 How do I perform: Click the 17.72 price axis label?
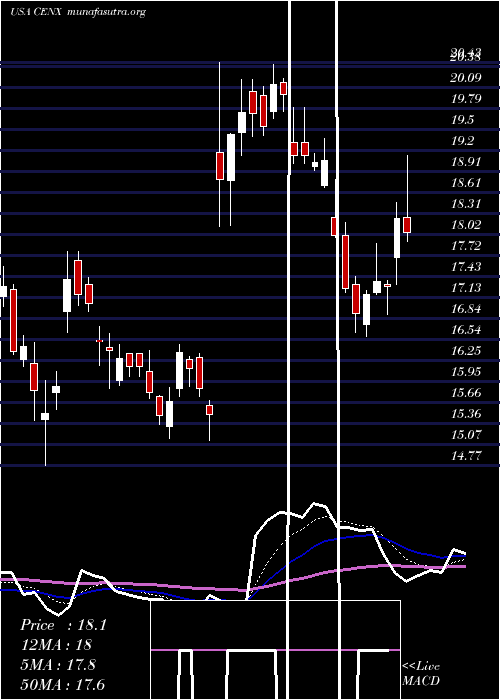466,246
